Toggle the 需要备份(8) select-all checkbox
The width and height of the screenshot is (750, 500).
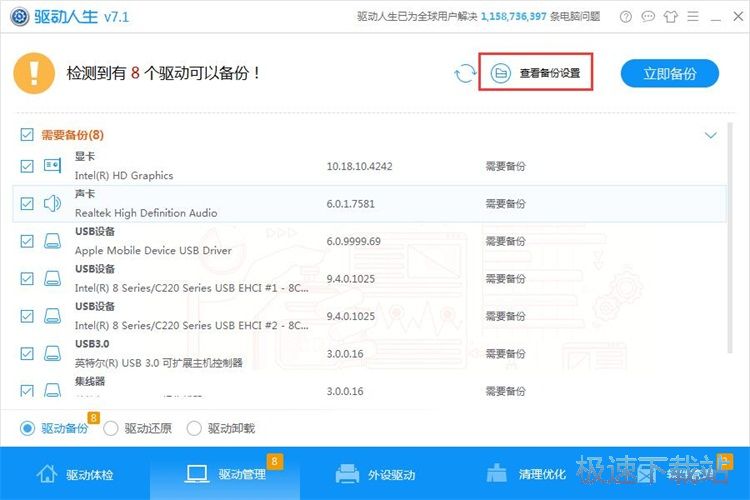click(27, 135)
